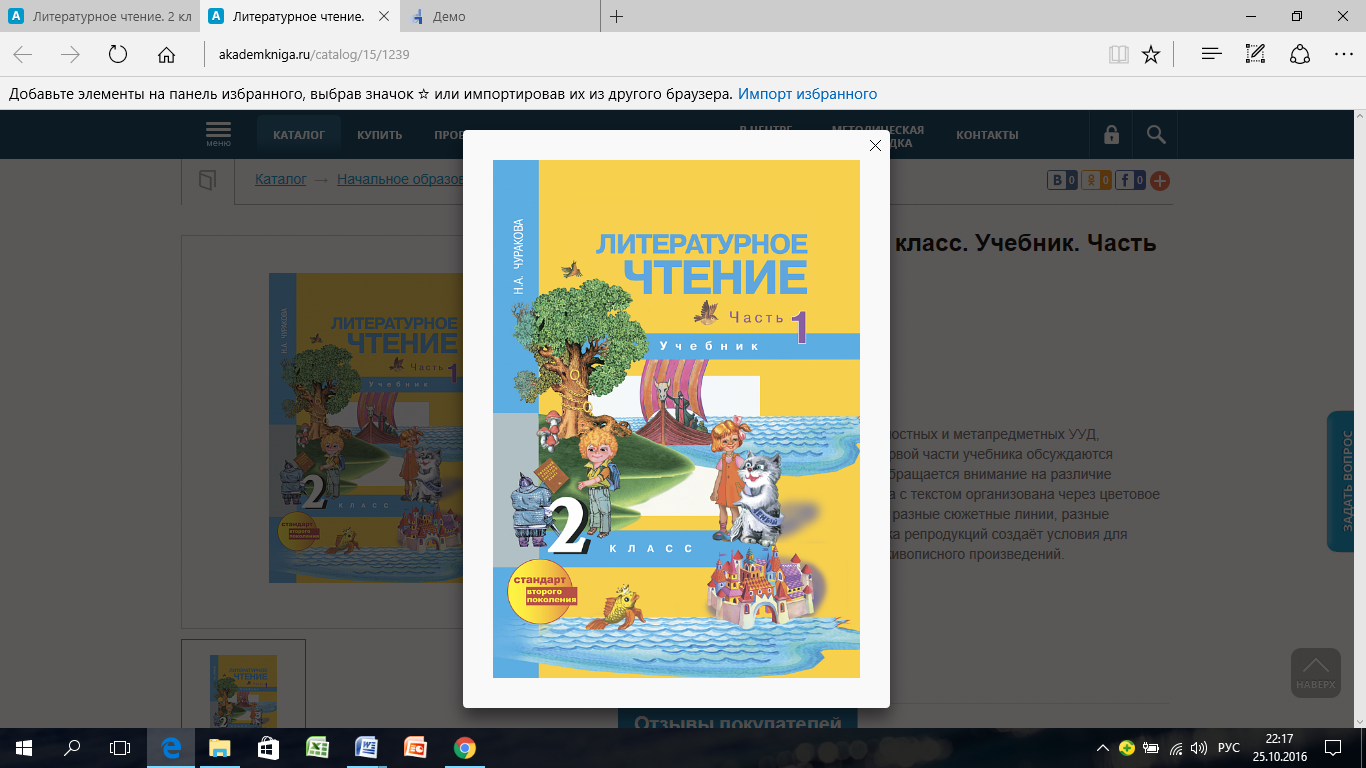The image size is (1366, 768).
Task: Open Word from taskbar
Action: 367,748
